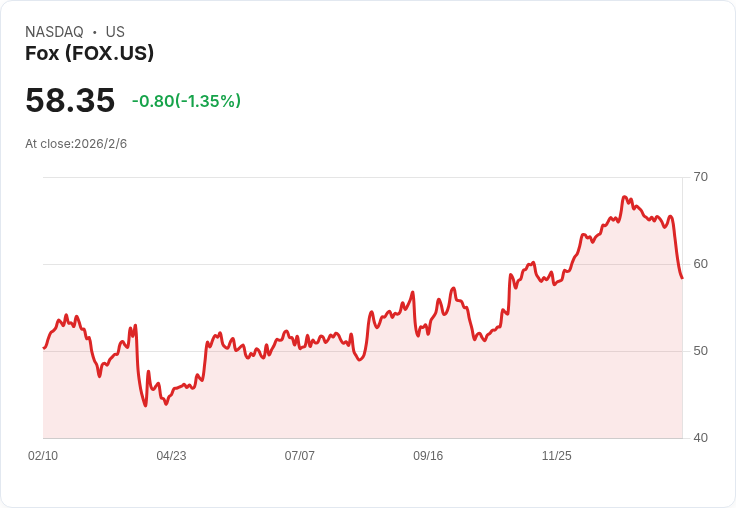Select the 09/16 date on x-axis
736x508 pixels.
pos(428,456)
